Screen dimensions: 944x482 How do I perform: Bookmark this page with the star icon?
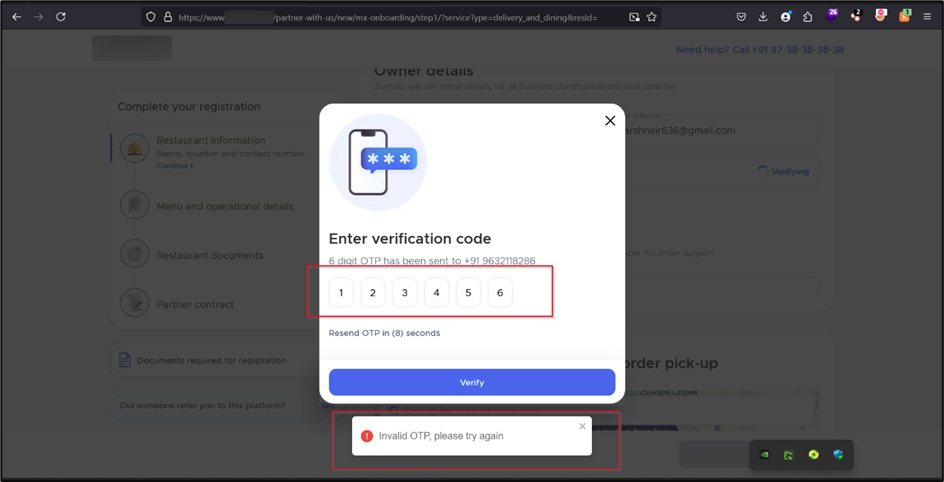(x=652, y=17)
